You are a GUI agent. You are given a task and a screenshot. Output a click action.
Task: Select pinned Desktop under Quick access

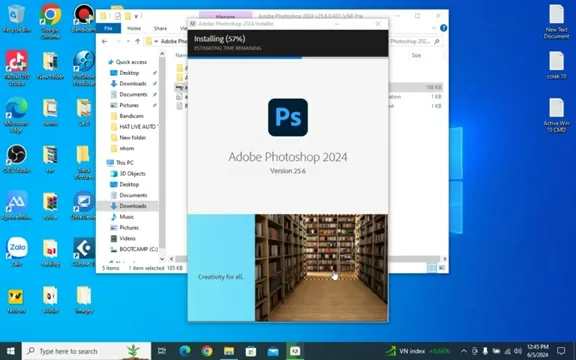[129, 73]
